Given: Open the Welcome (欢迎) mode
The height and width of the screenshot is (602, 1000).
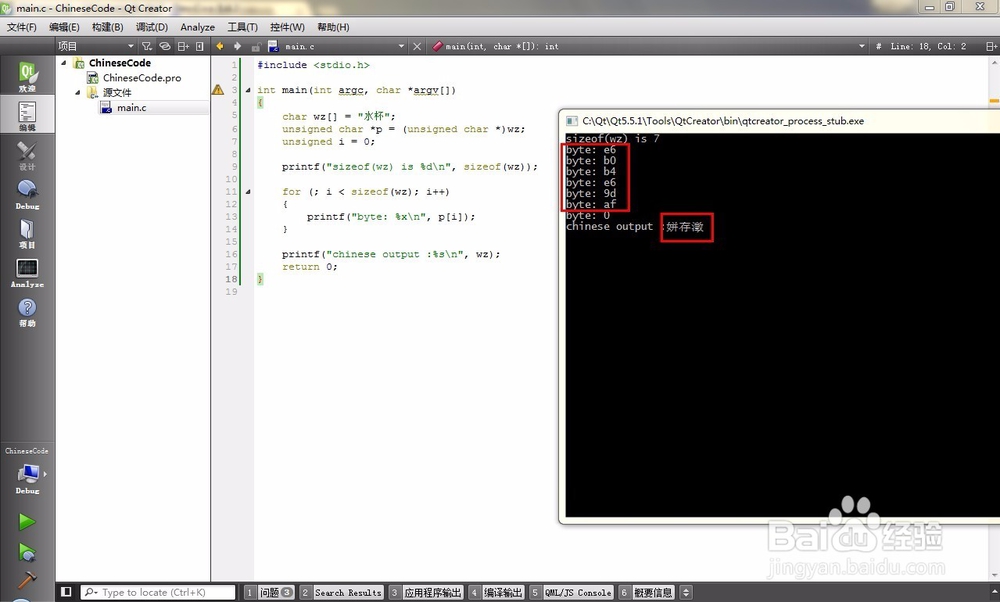Looking at the screenshot, I should (27, 76).
